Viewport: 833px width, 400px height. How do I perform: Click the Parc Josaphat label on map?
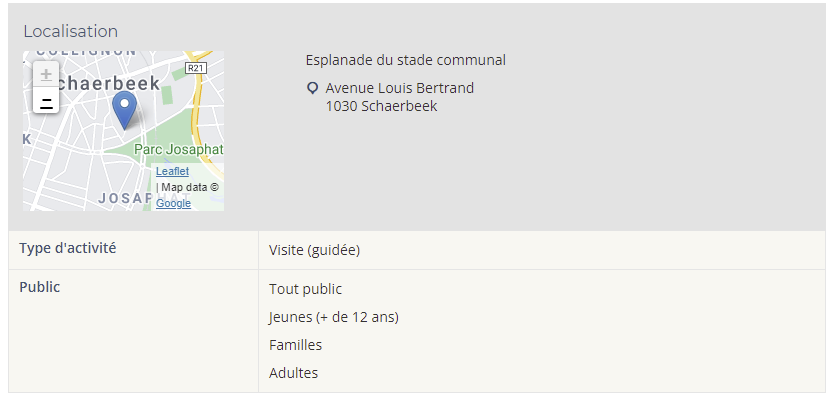[x=178, y=149]
